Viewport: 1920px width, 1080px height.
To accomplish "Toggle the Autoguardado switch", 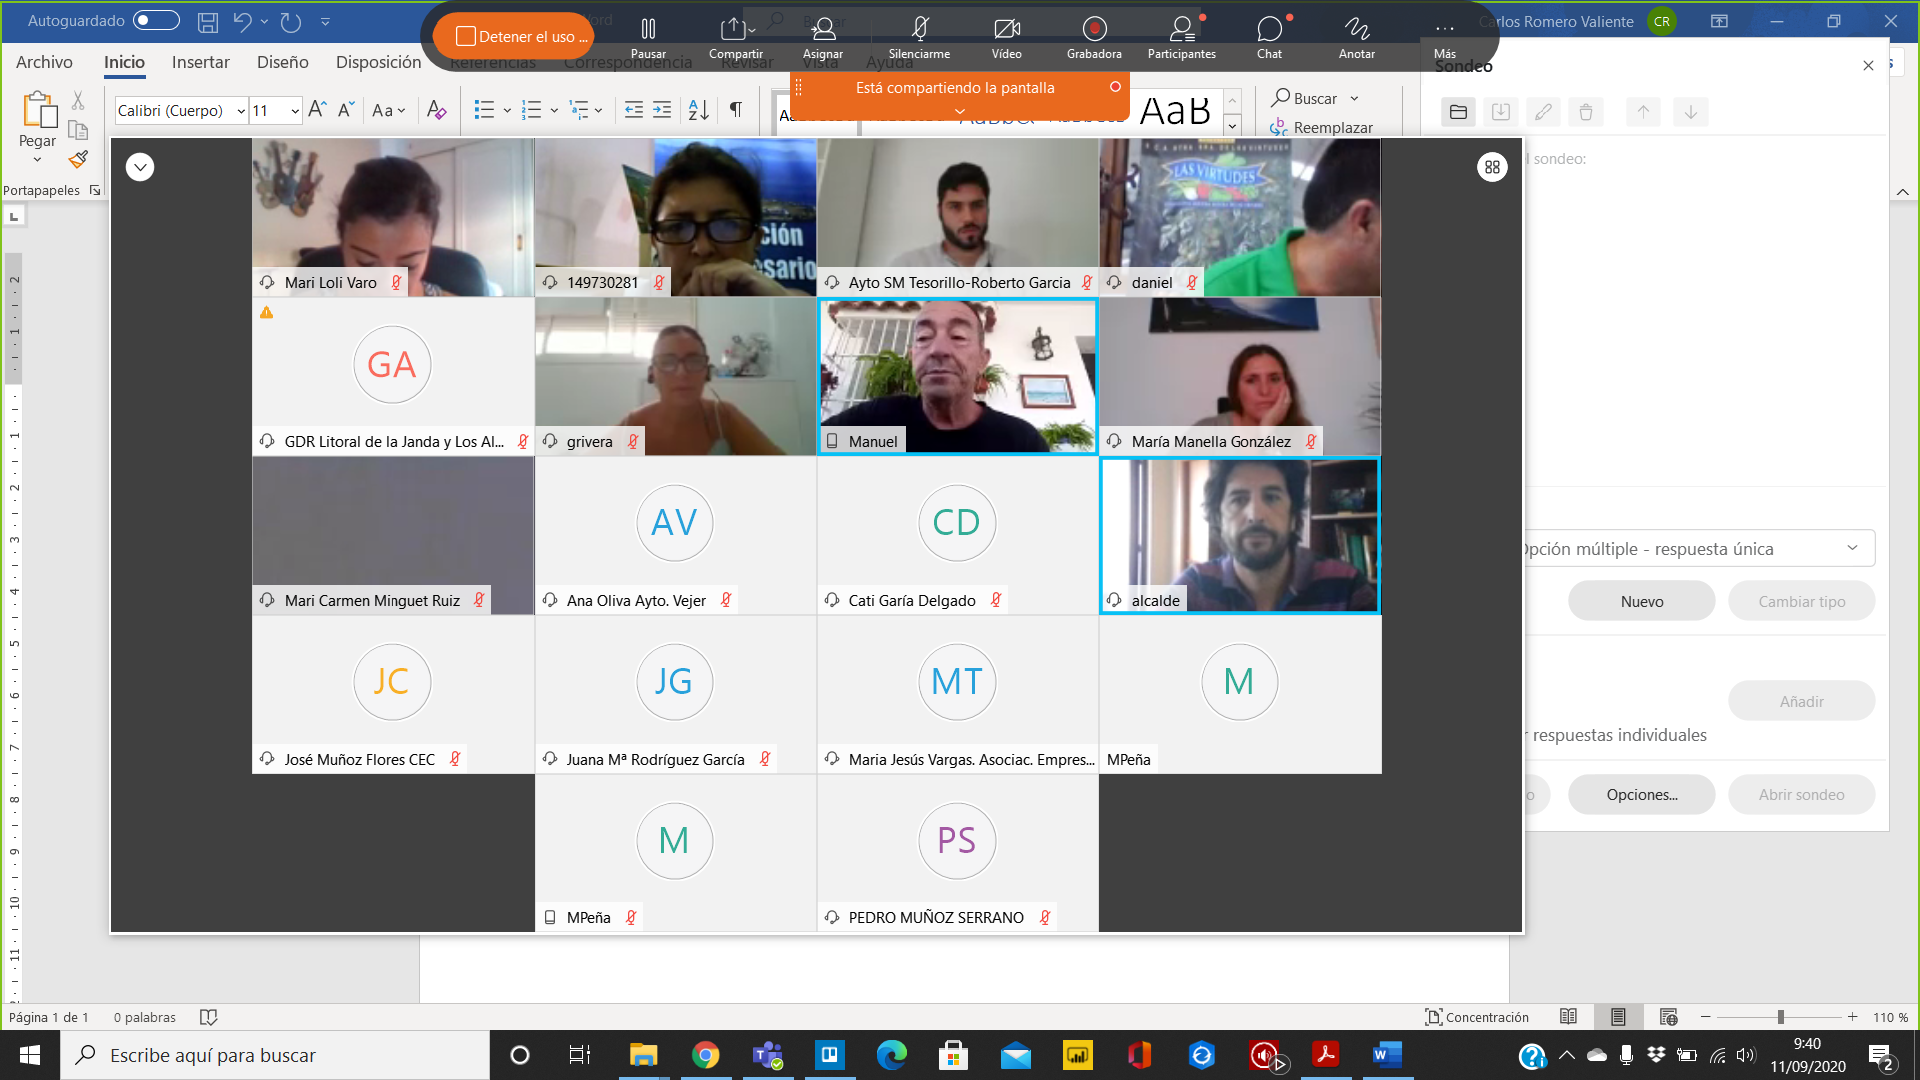I will click(156, 20).
